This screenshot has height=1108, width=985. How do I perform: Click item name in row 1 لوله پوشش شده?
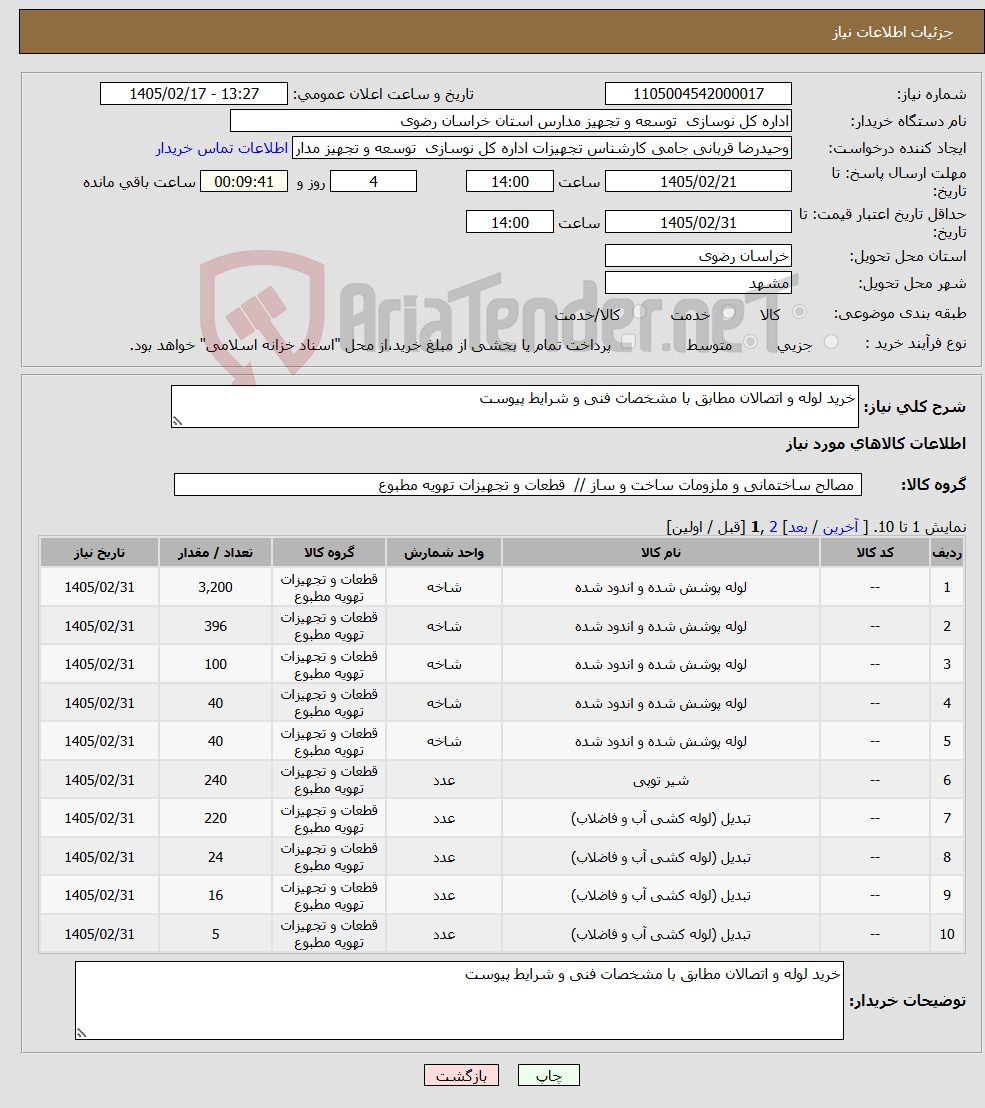(x=661, y=587)
